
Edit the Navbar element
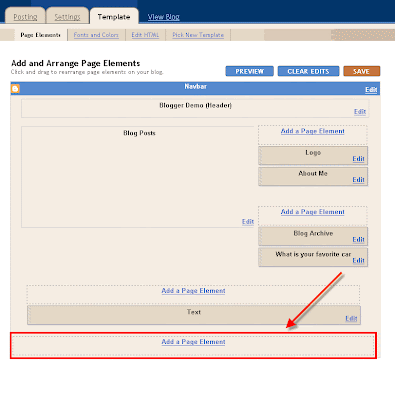point(371,90)
